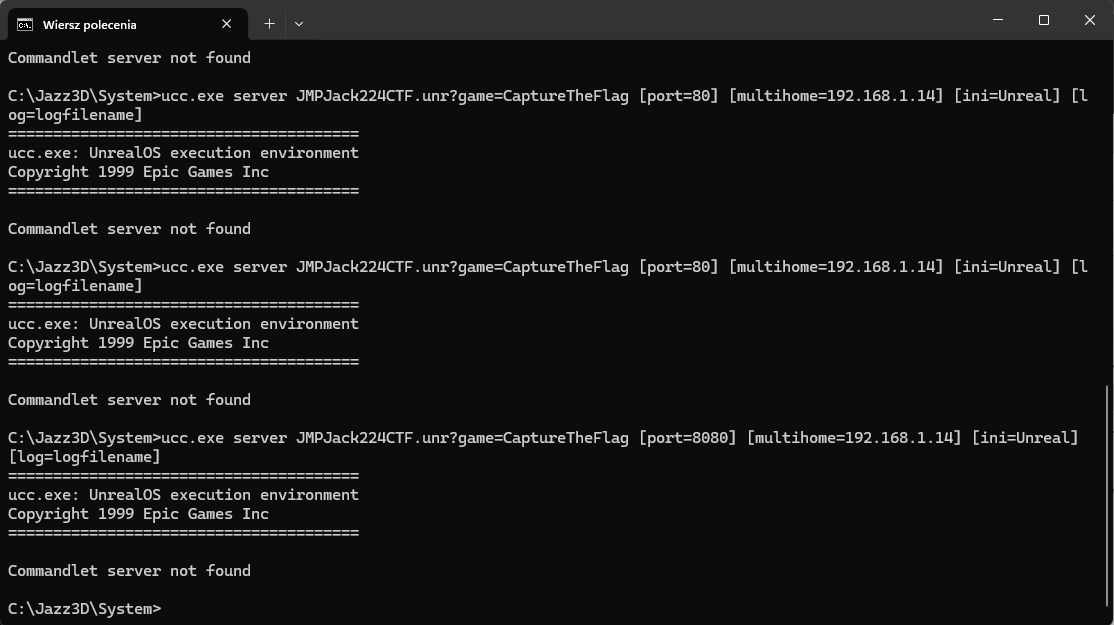Click the standalone [log=logfilename] line

pyautogui.click(x=84, y=457)
